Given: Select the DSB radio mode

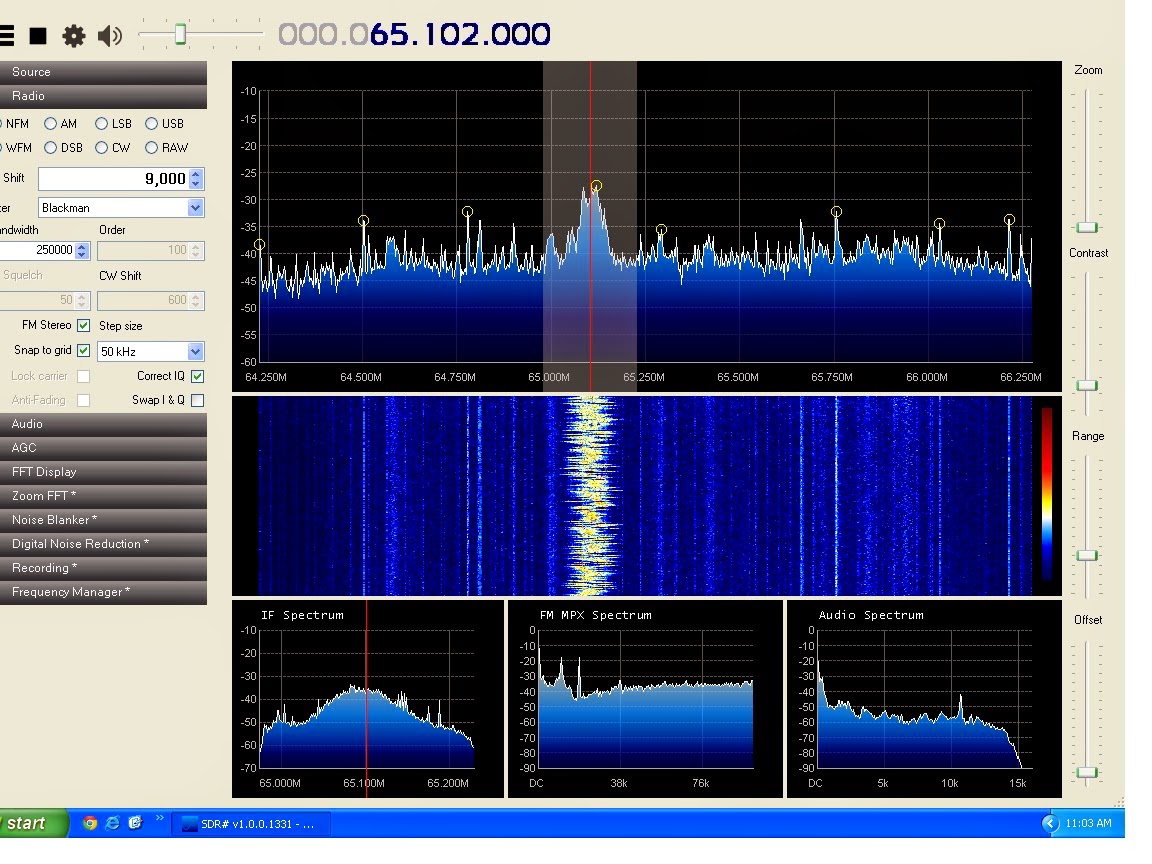Looking at the screenshot, I should point(51,148).
